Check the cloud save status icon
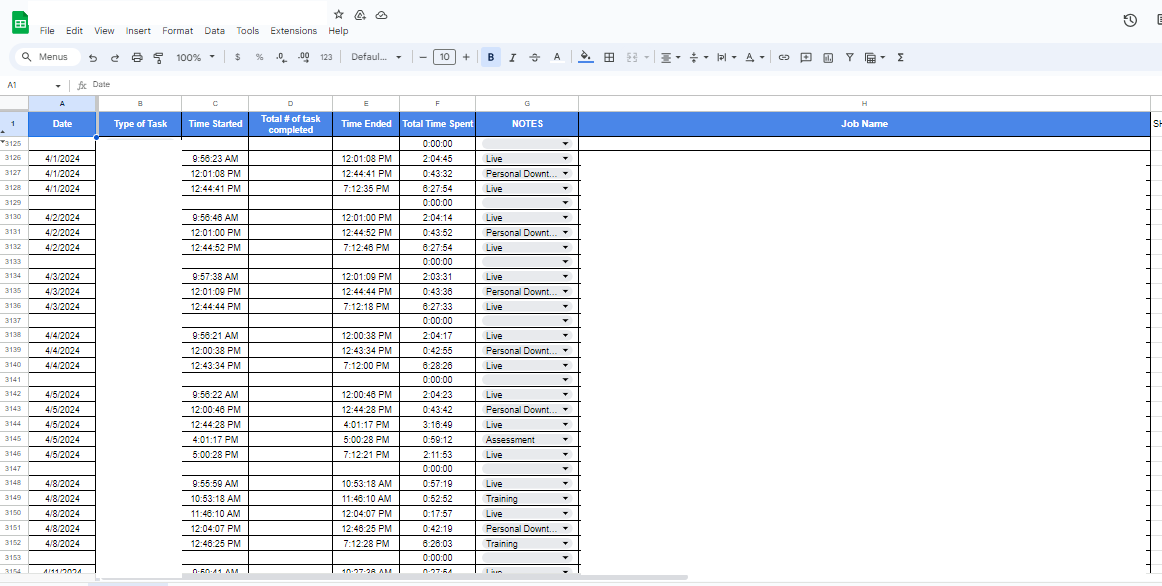 (x=382, y=14)
